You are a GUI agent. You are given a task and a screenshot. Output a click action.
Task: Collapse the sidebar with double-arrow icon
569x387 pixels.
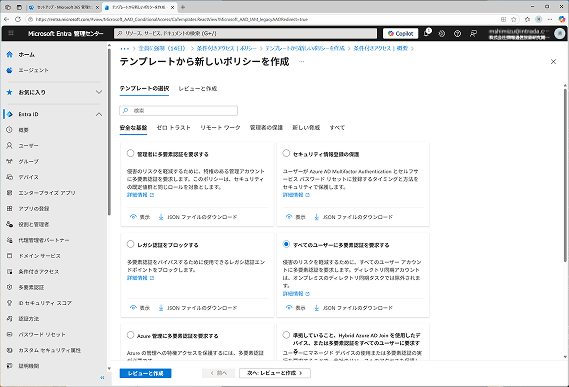click(102, 378)
